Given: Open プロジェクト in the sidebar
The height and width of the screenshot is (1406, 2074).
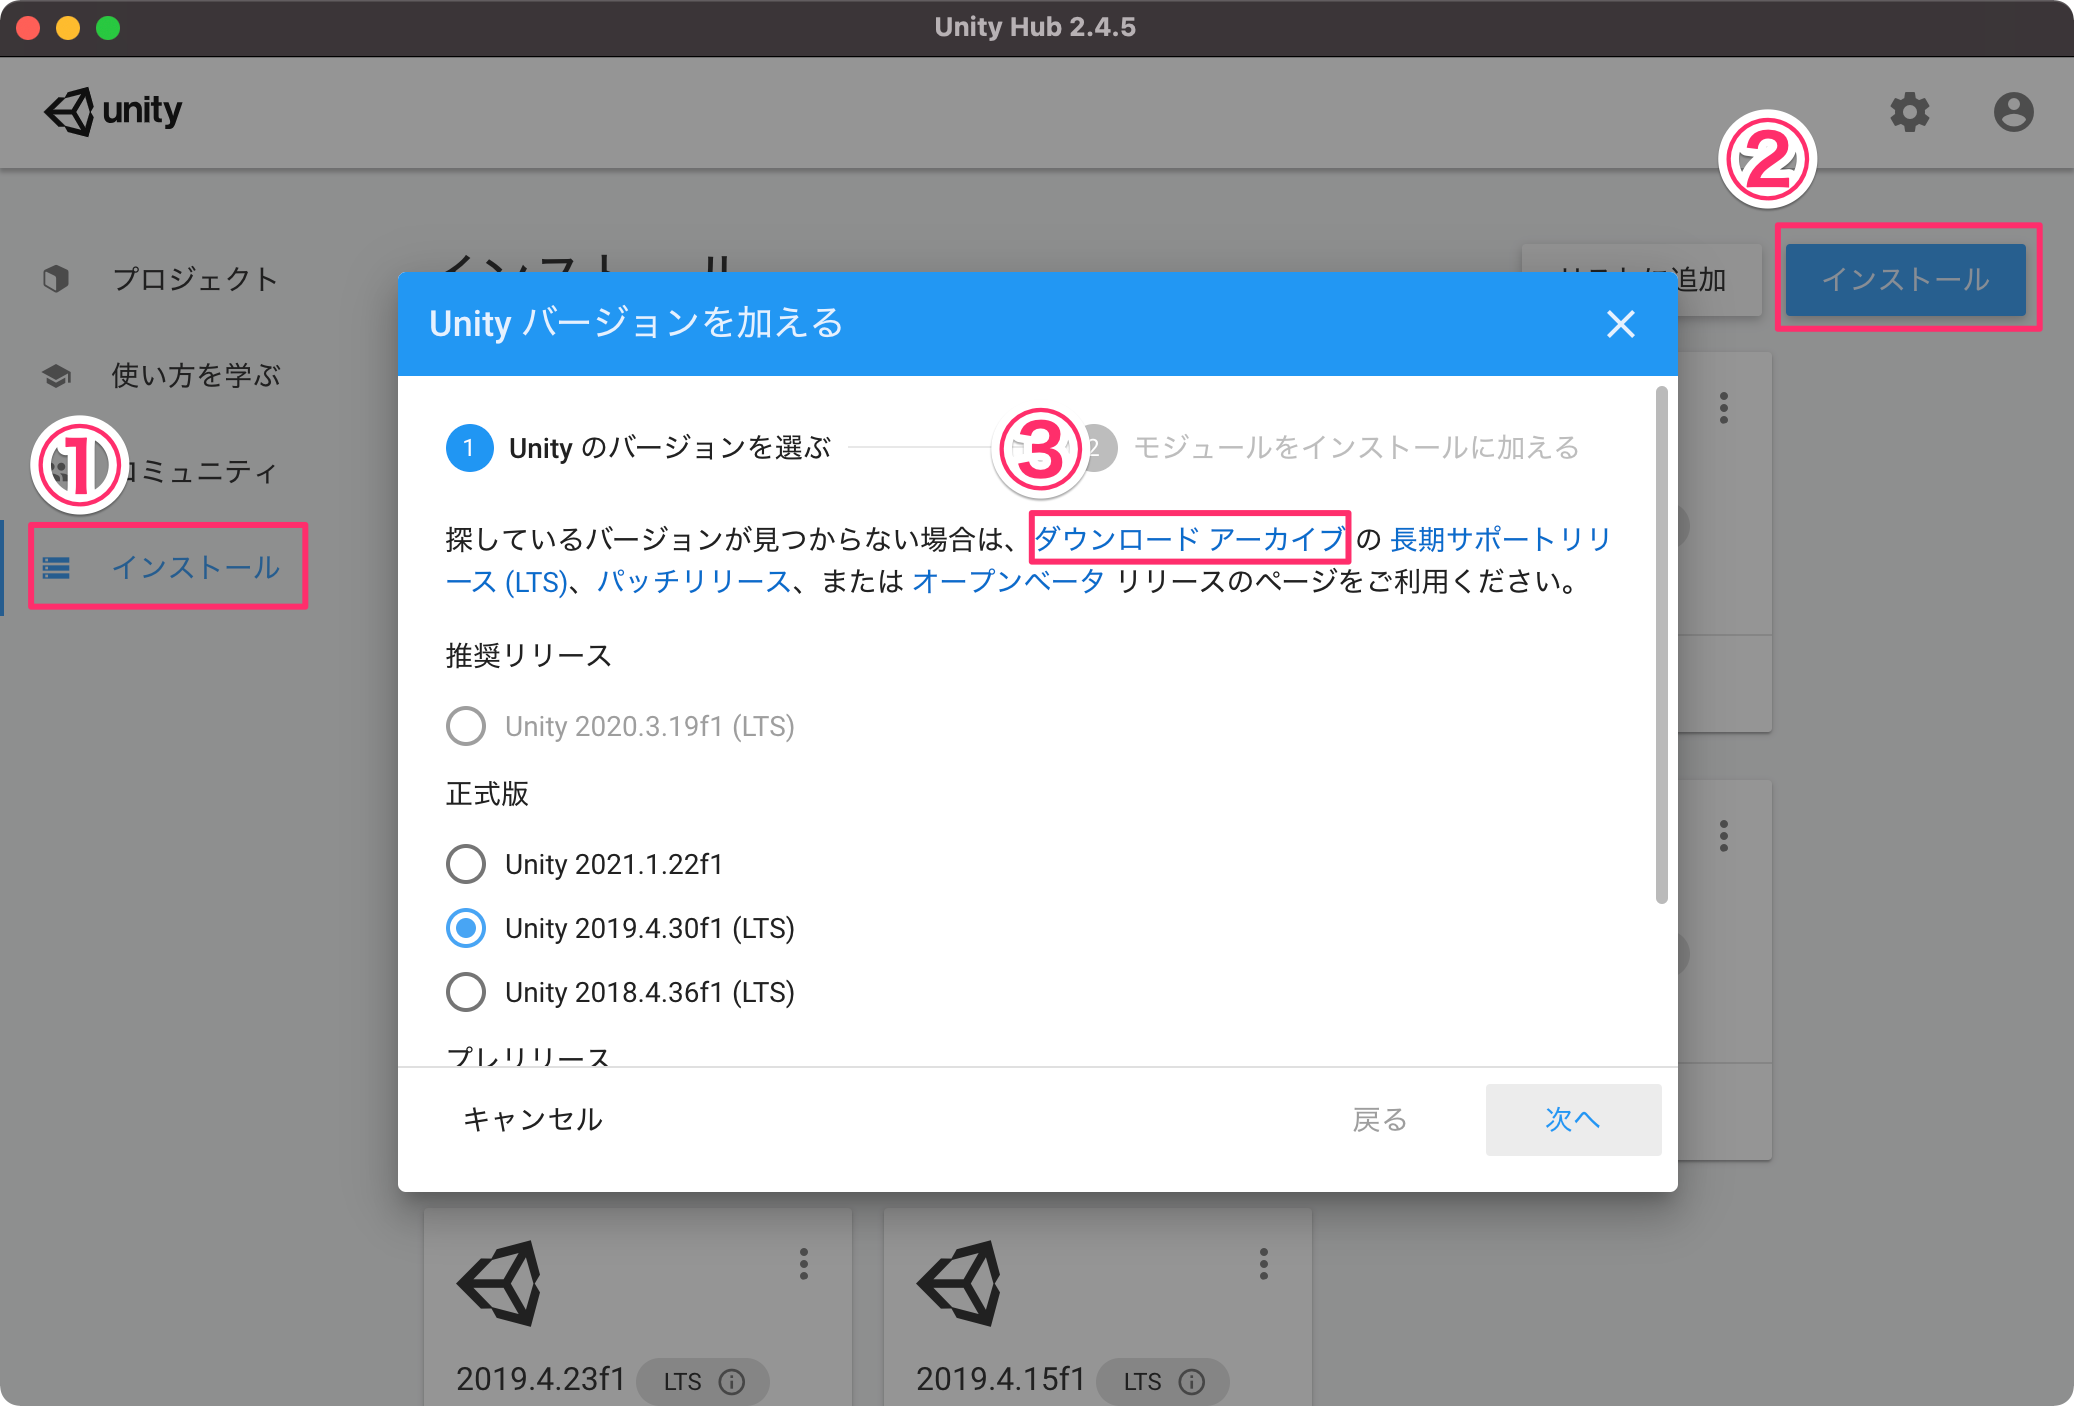Looking at the screenshot, I should [x=194, y=279].
